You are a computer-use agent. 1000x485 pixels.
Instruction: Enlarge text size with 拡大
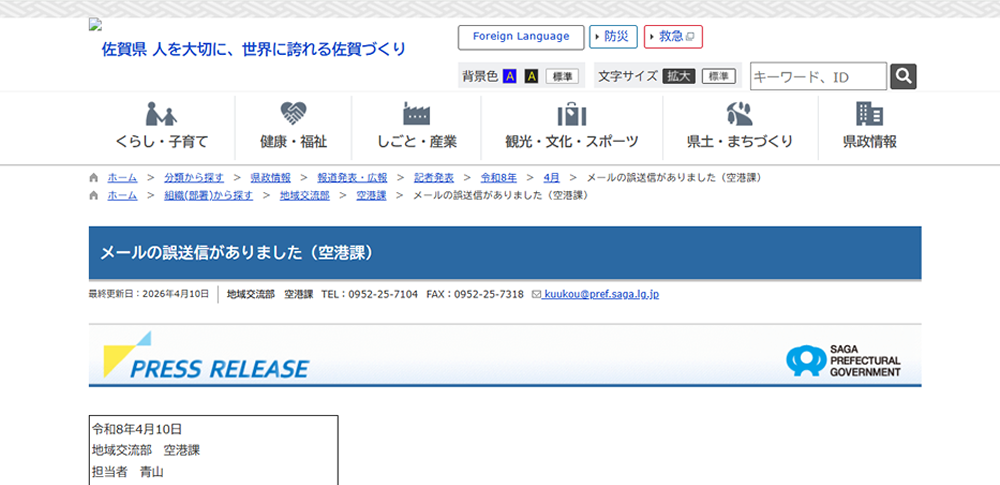coord(678,77)
